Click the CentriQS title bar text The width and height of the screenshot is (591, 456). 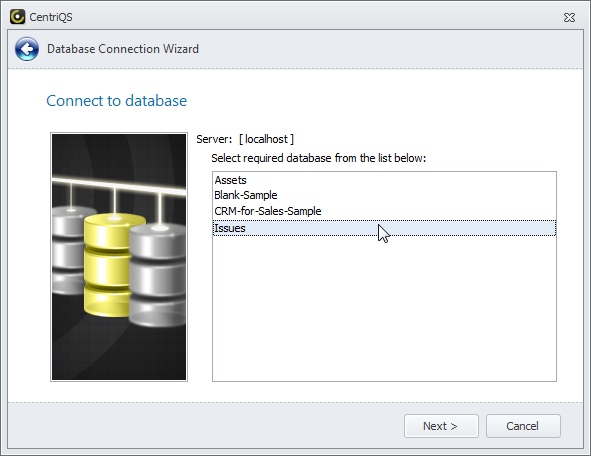[x=51, y=17]
